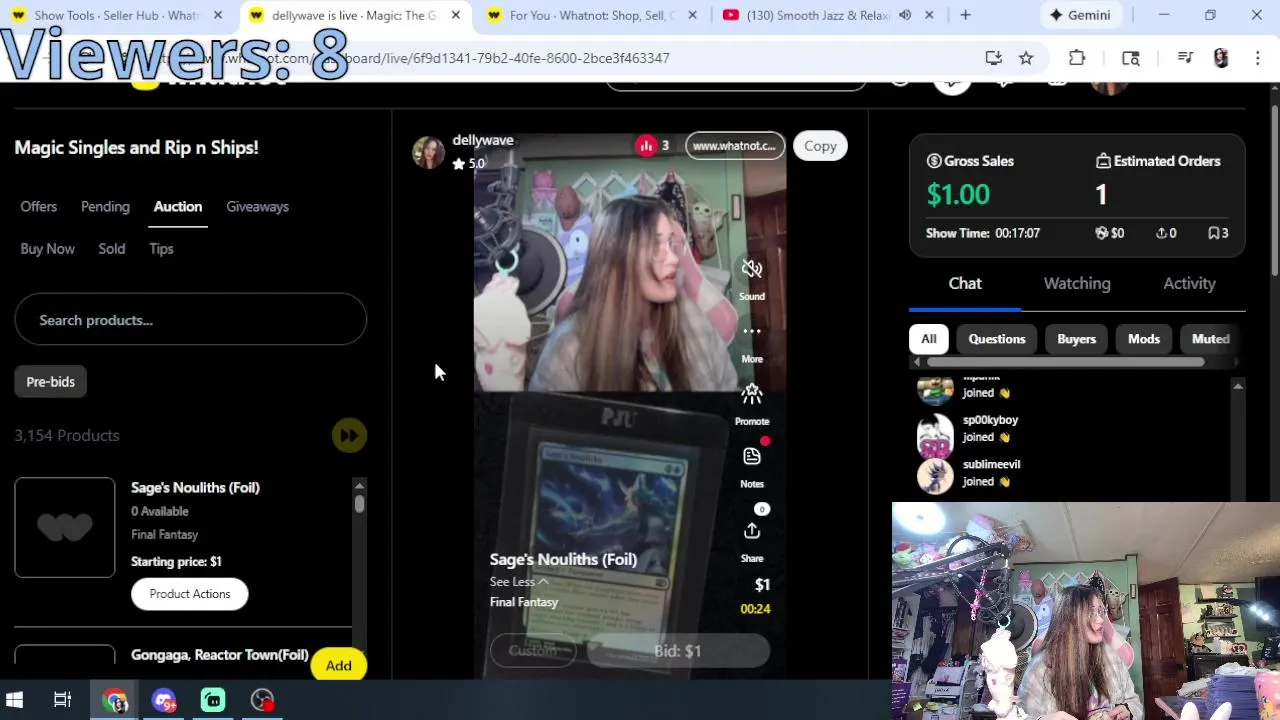Mute the stream with the Sound icon
The image size is (1280, 720).
click(752, 269)
